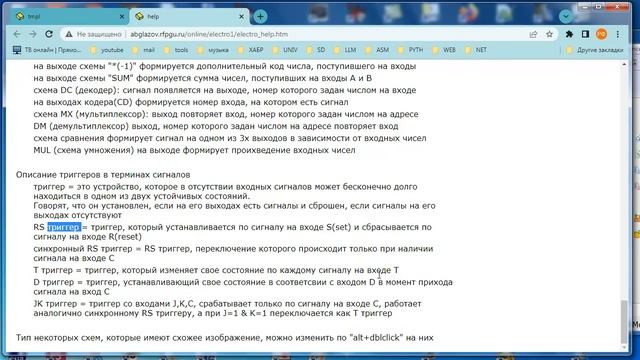Click the line starting 'JK триггер = триггер'

pos(227,309)
